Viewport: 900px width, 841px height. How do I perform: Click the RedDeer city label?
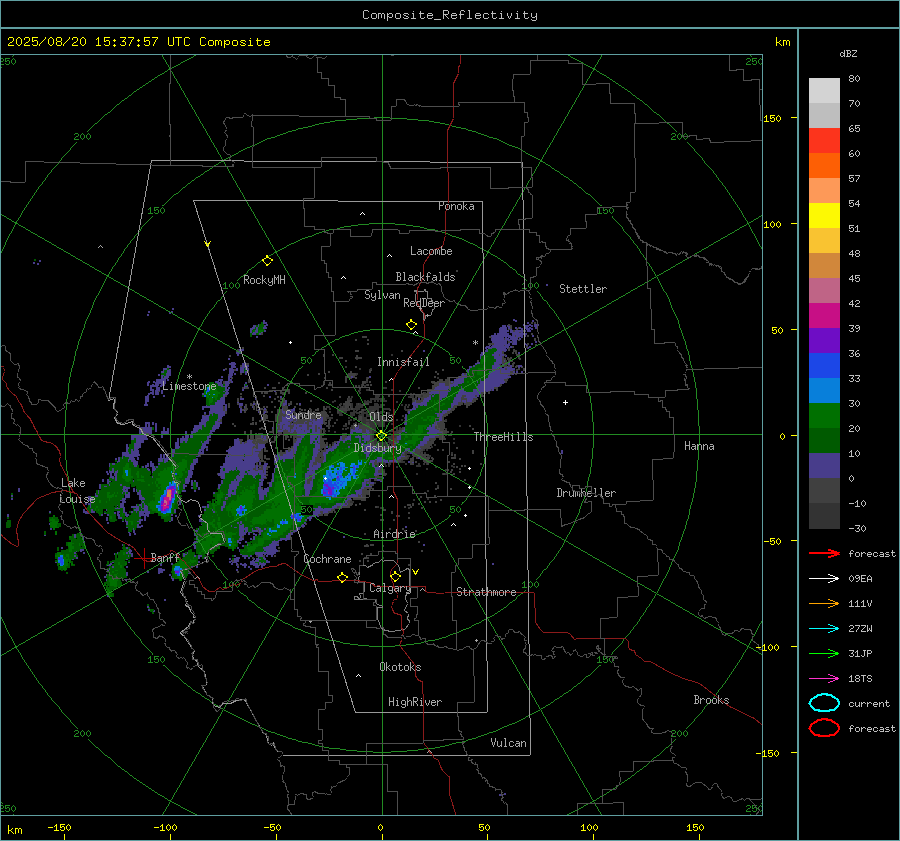[424, 303]
